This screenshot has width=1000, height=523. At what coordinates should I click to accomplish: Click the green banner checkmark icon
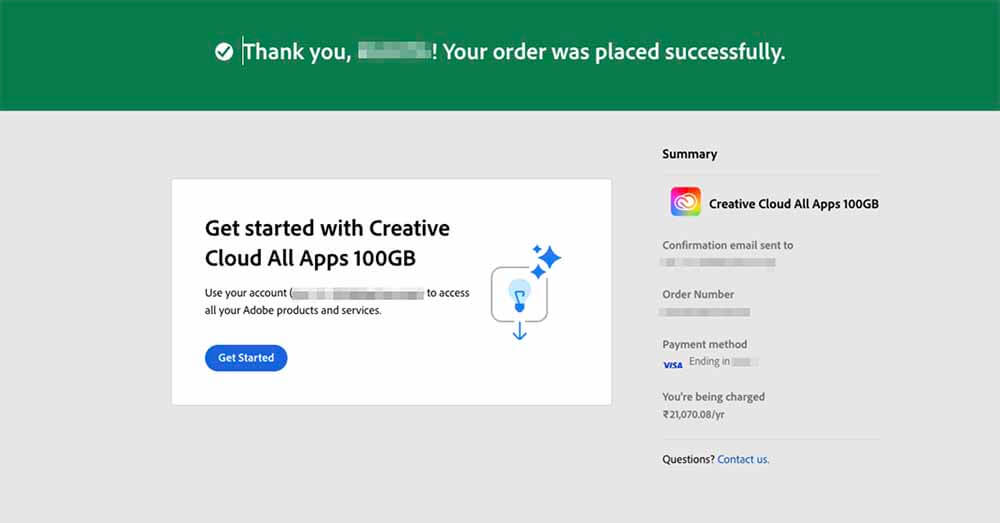(x=224, y=52)
